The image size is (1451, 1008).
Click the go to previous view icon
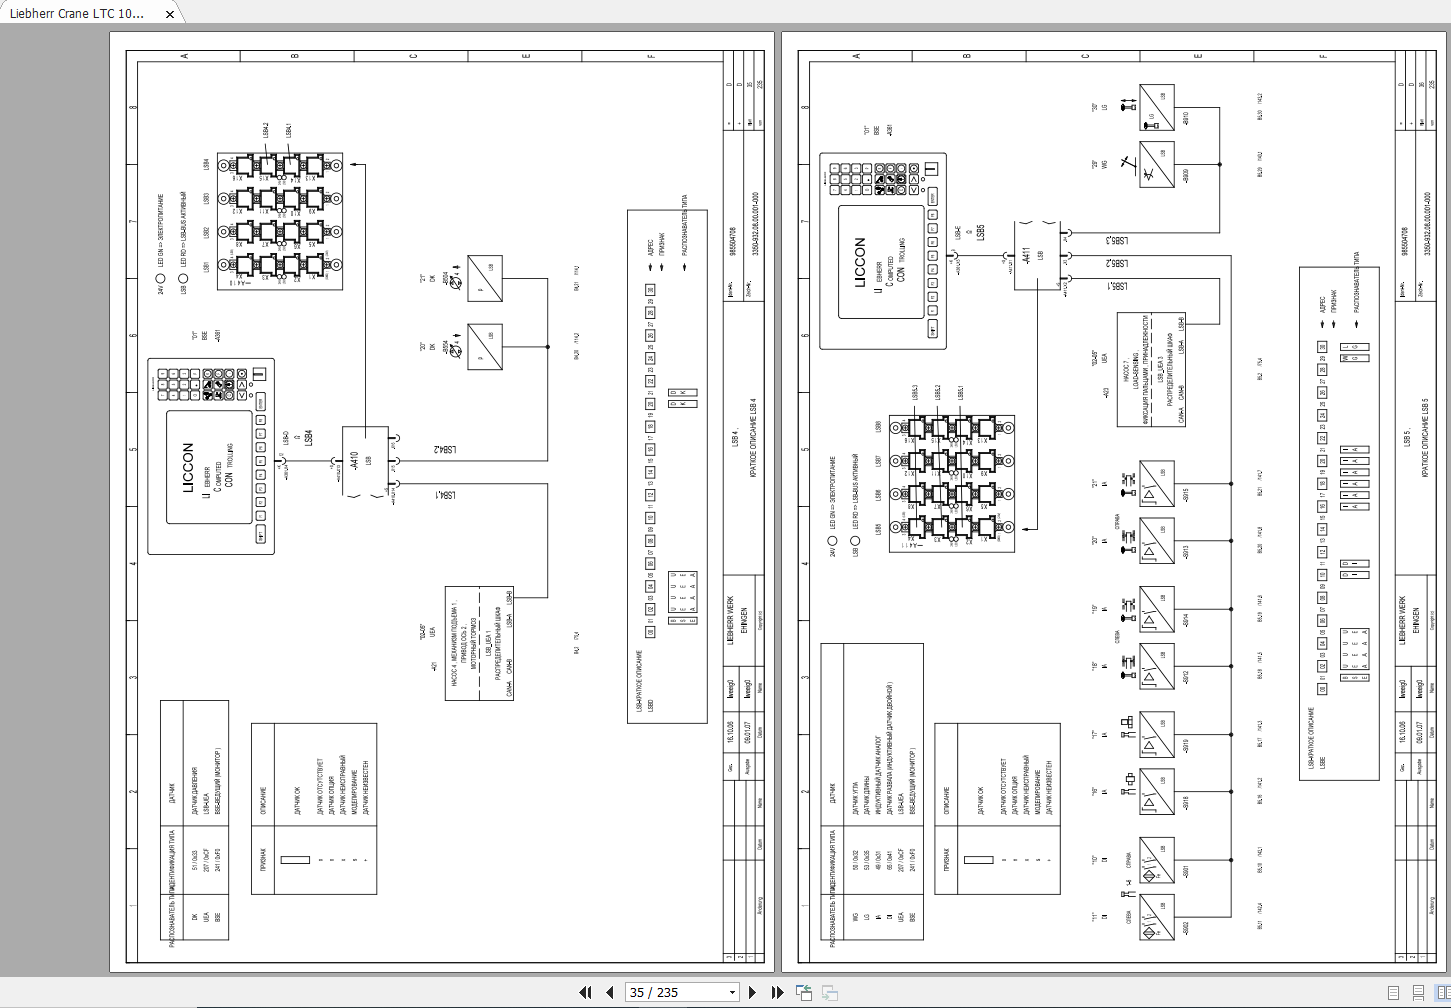coord(804,992)
